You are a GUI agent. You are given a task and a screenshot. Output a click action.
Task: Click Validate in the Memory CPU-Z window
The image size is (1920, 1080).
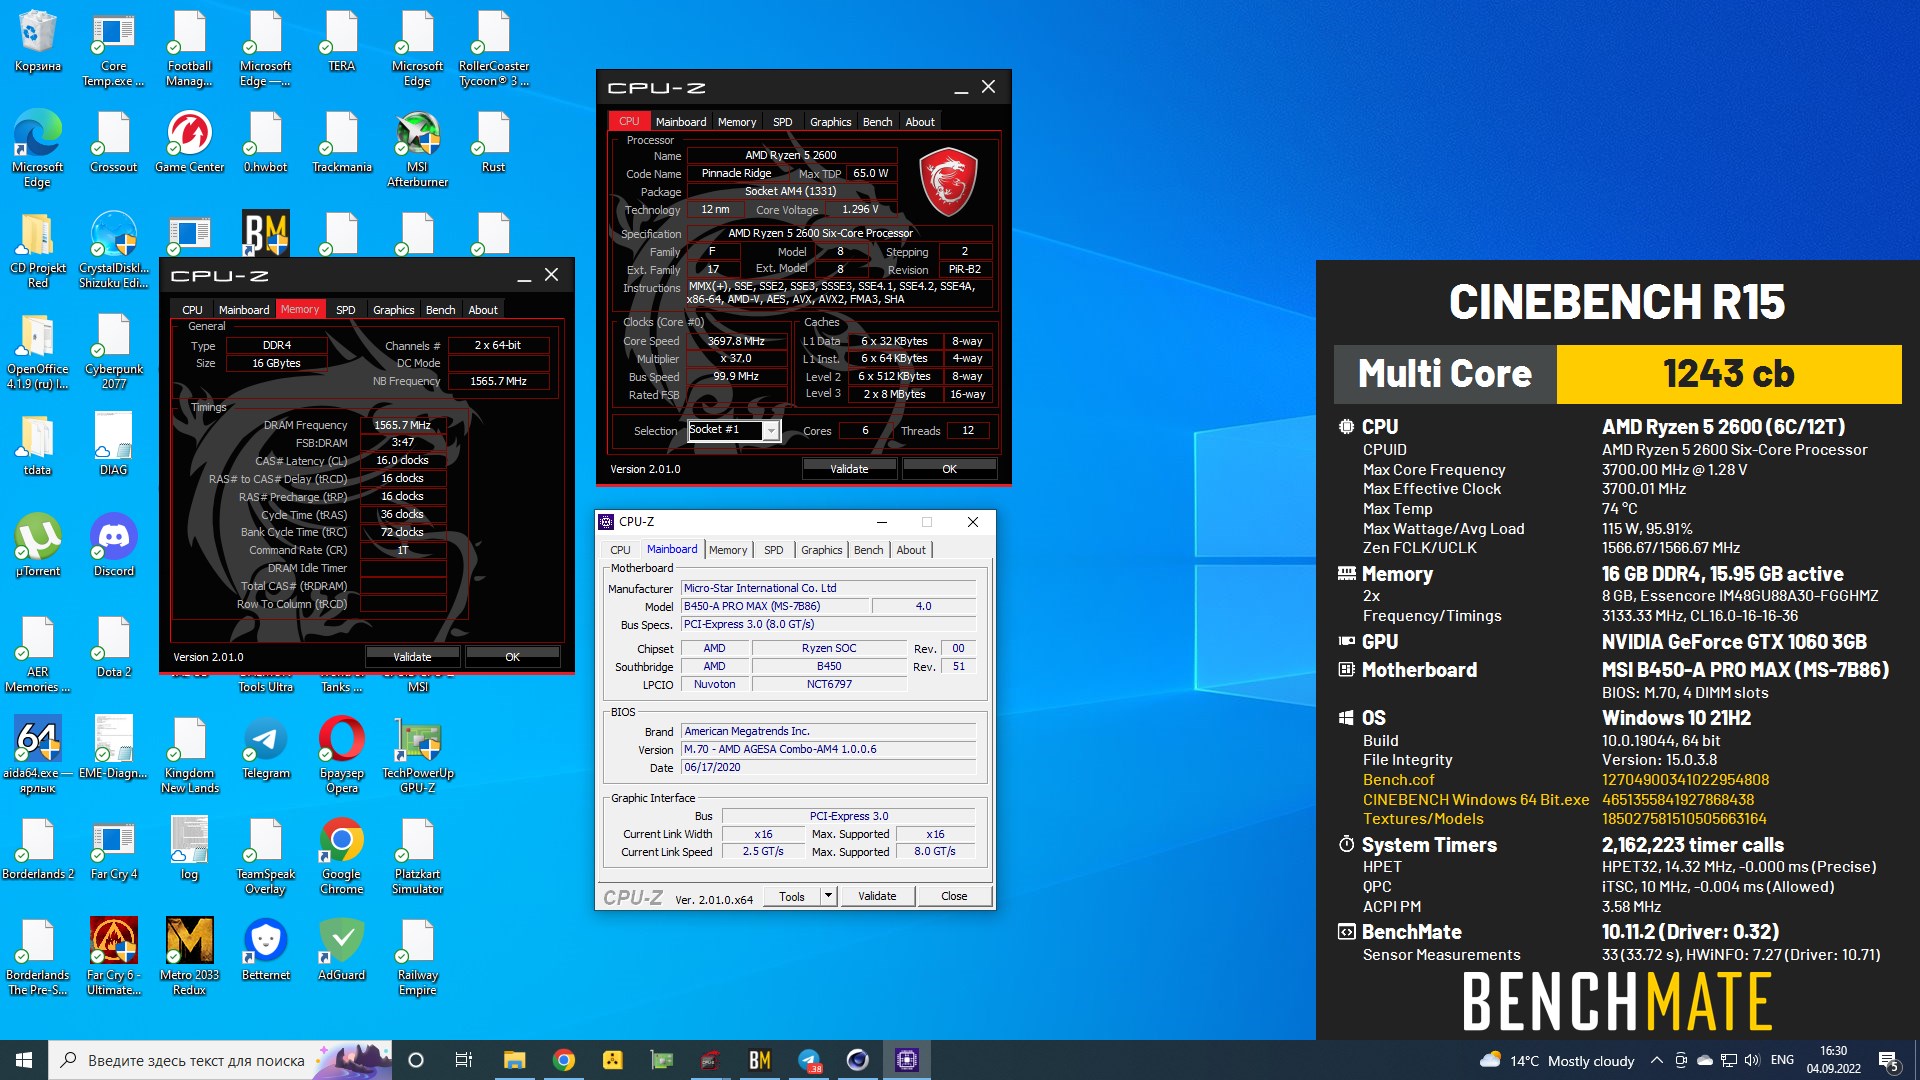pyautogui.click(x=412, y=657)
